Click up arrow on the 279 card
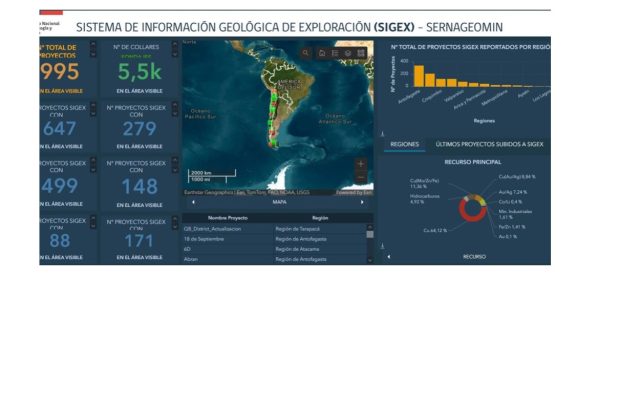 (175, 105)
